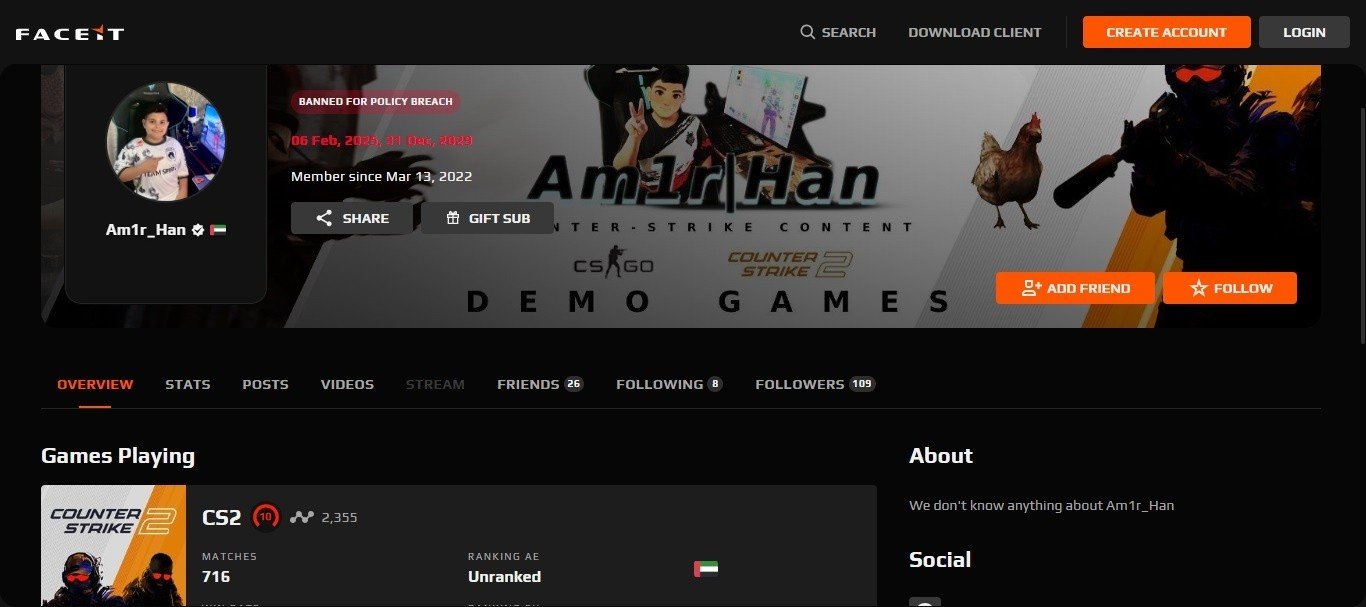The image size is (1366, 607).
Task: Switch to the Stats tab
Action: 188,384
